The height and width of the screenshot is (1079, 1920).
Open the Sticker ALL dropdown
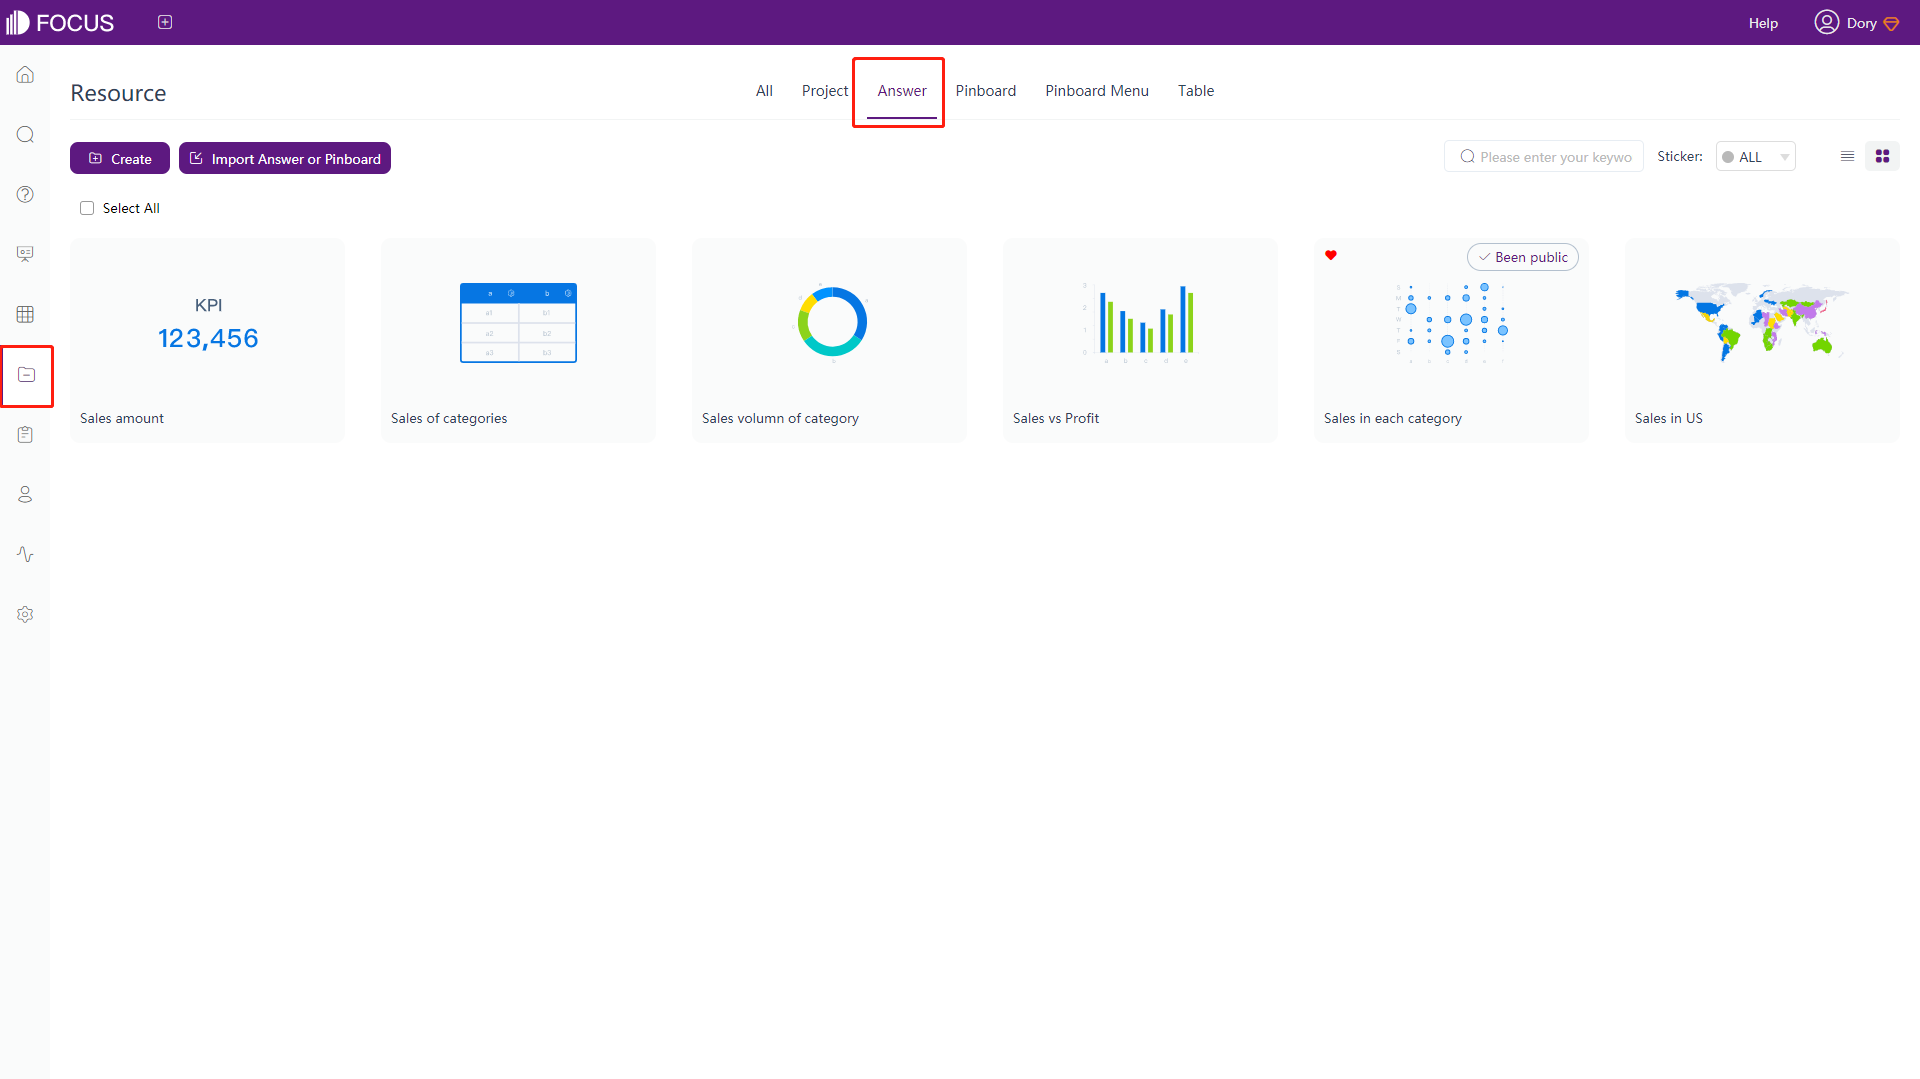tap(1755, 157)
